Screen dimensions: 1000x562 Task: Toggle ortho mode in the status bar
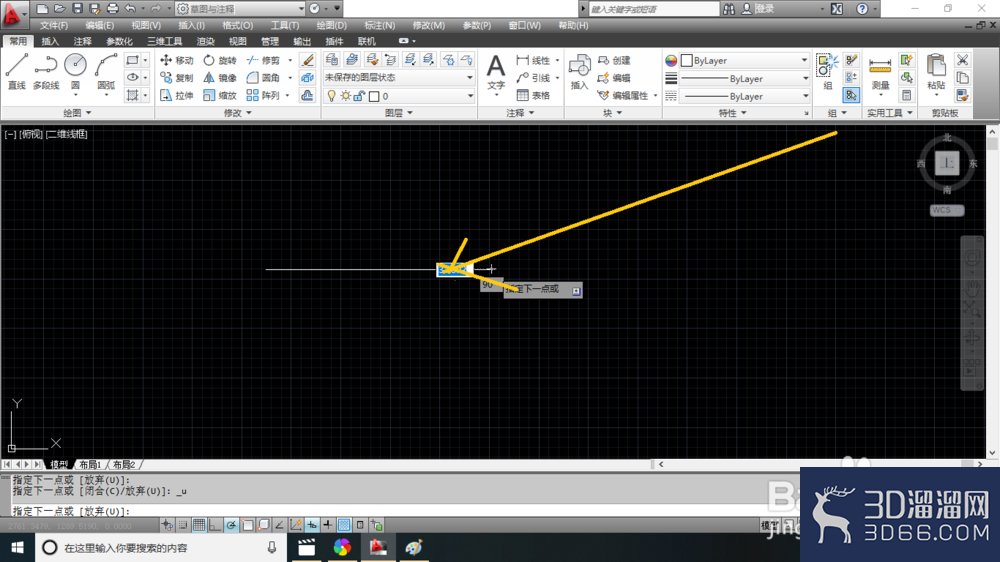[215, 525]
